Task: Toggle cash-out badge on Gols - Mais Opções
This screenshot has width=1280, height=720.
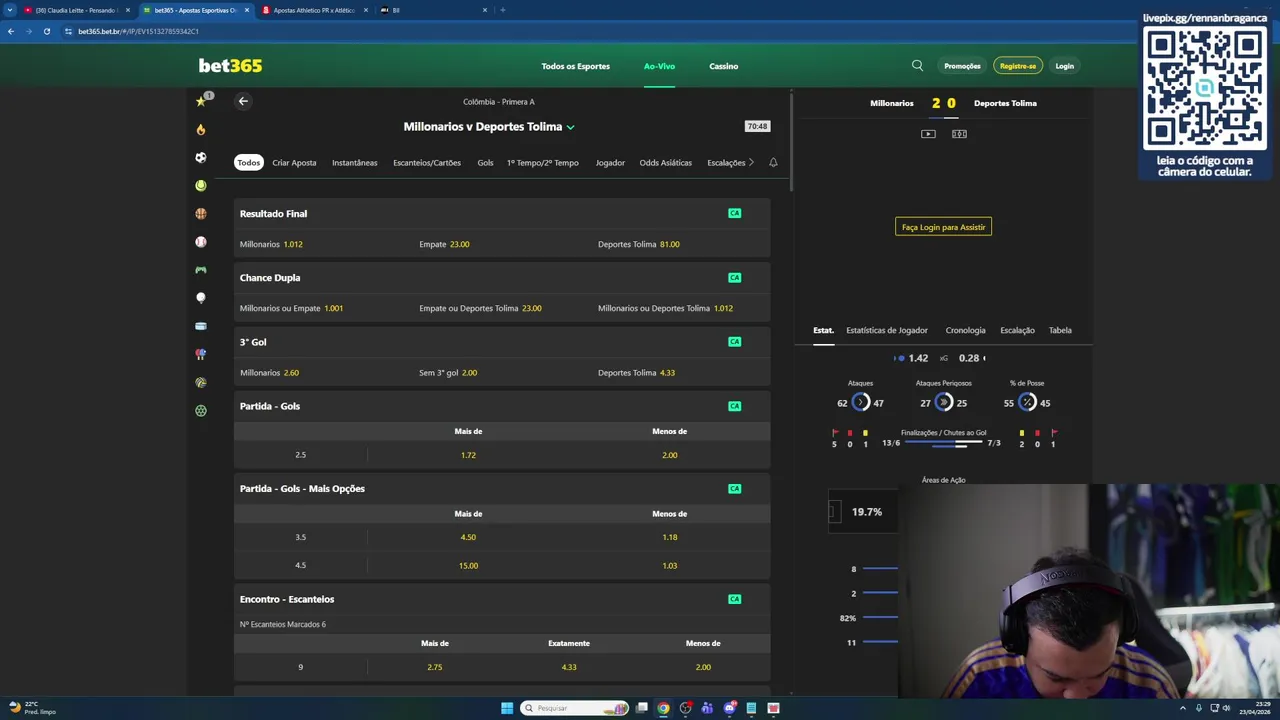Action: 735,489
